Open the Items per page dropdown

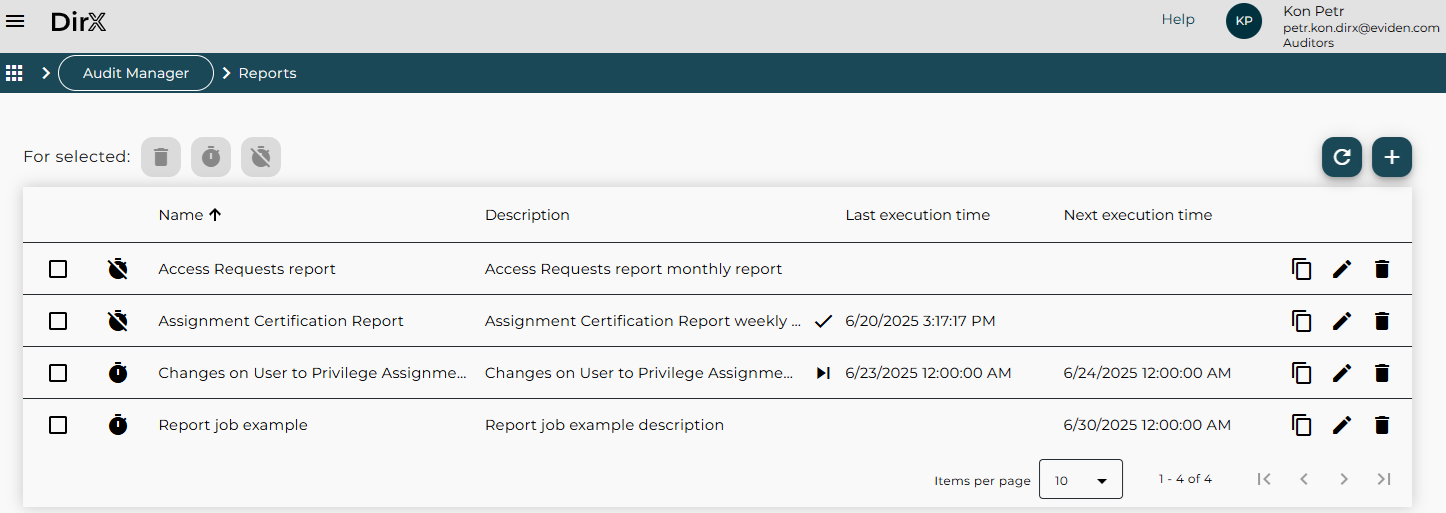point(1080,480)
